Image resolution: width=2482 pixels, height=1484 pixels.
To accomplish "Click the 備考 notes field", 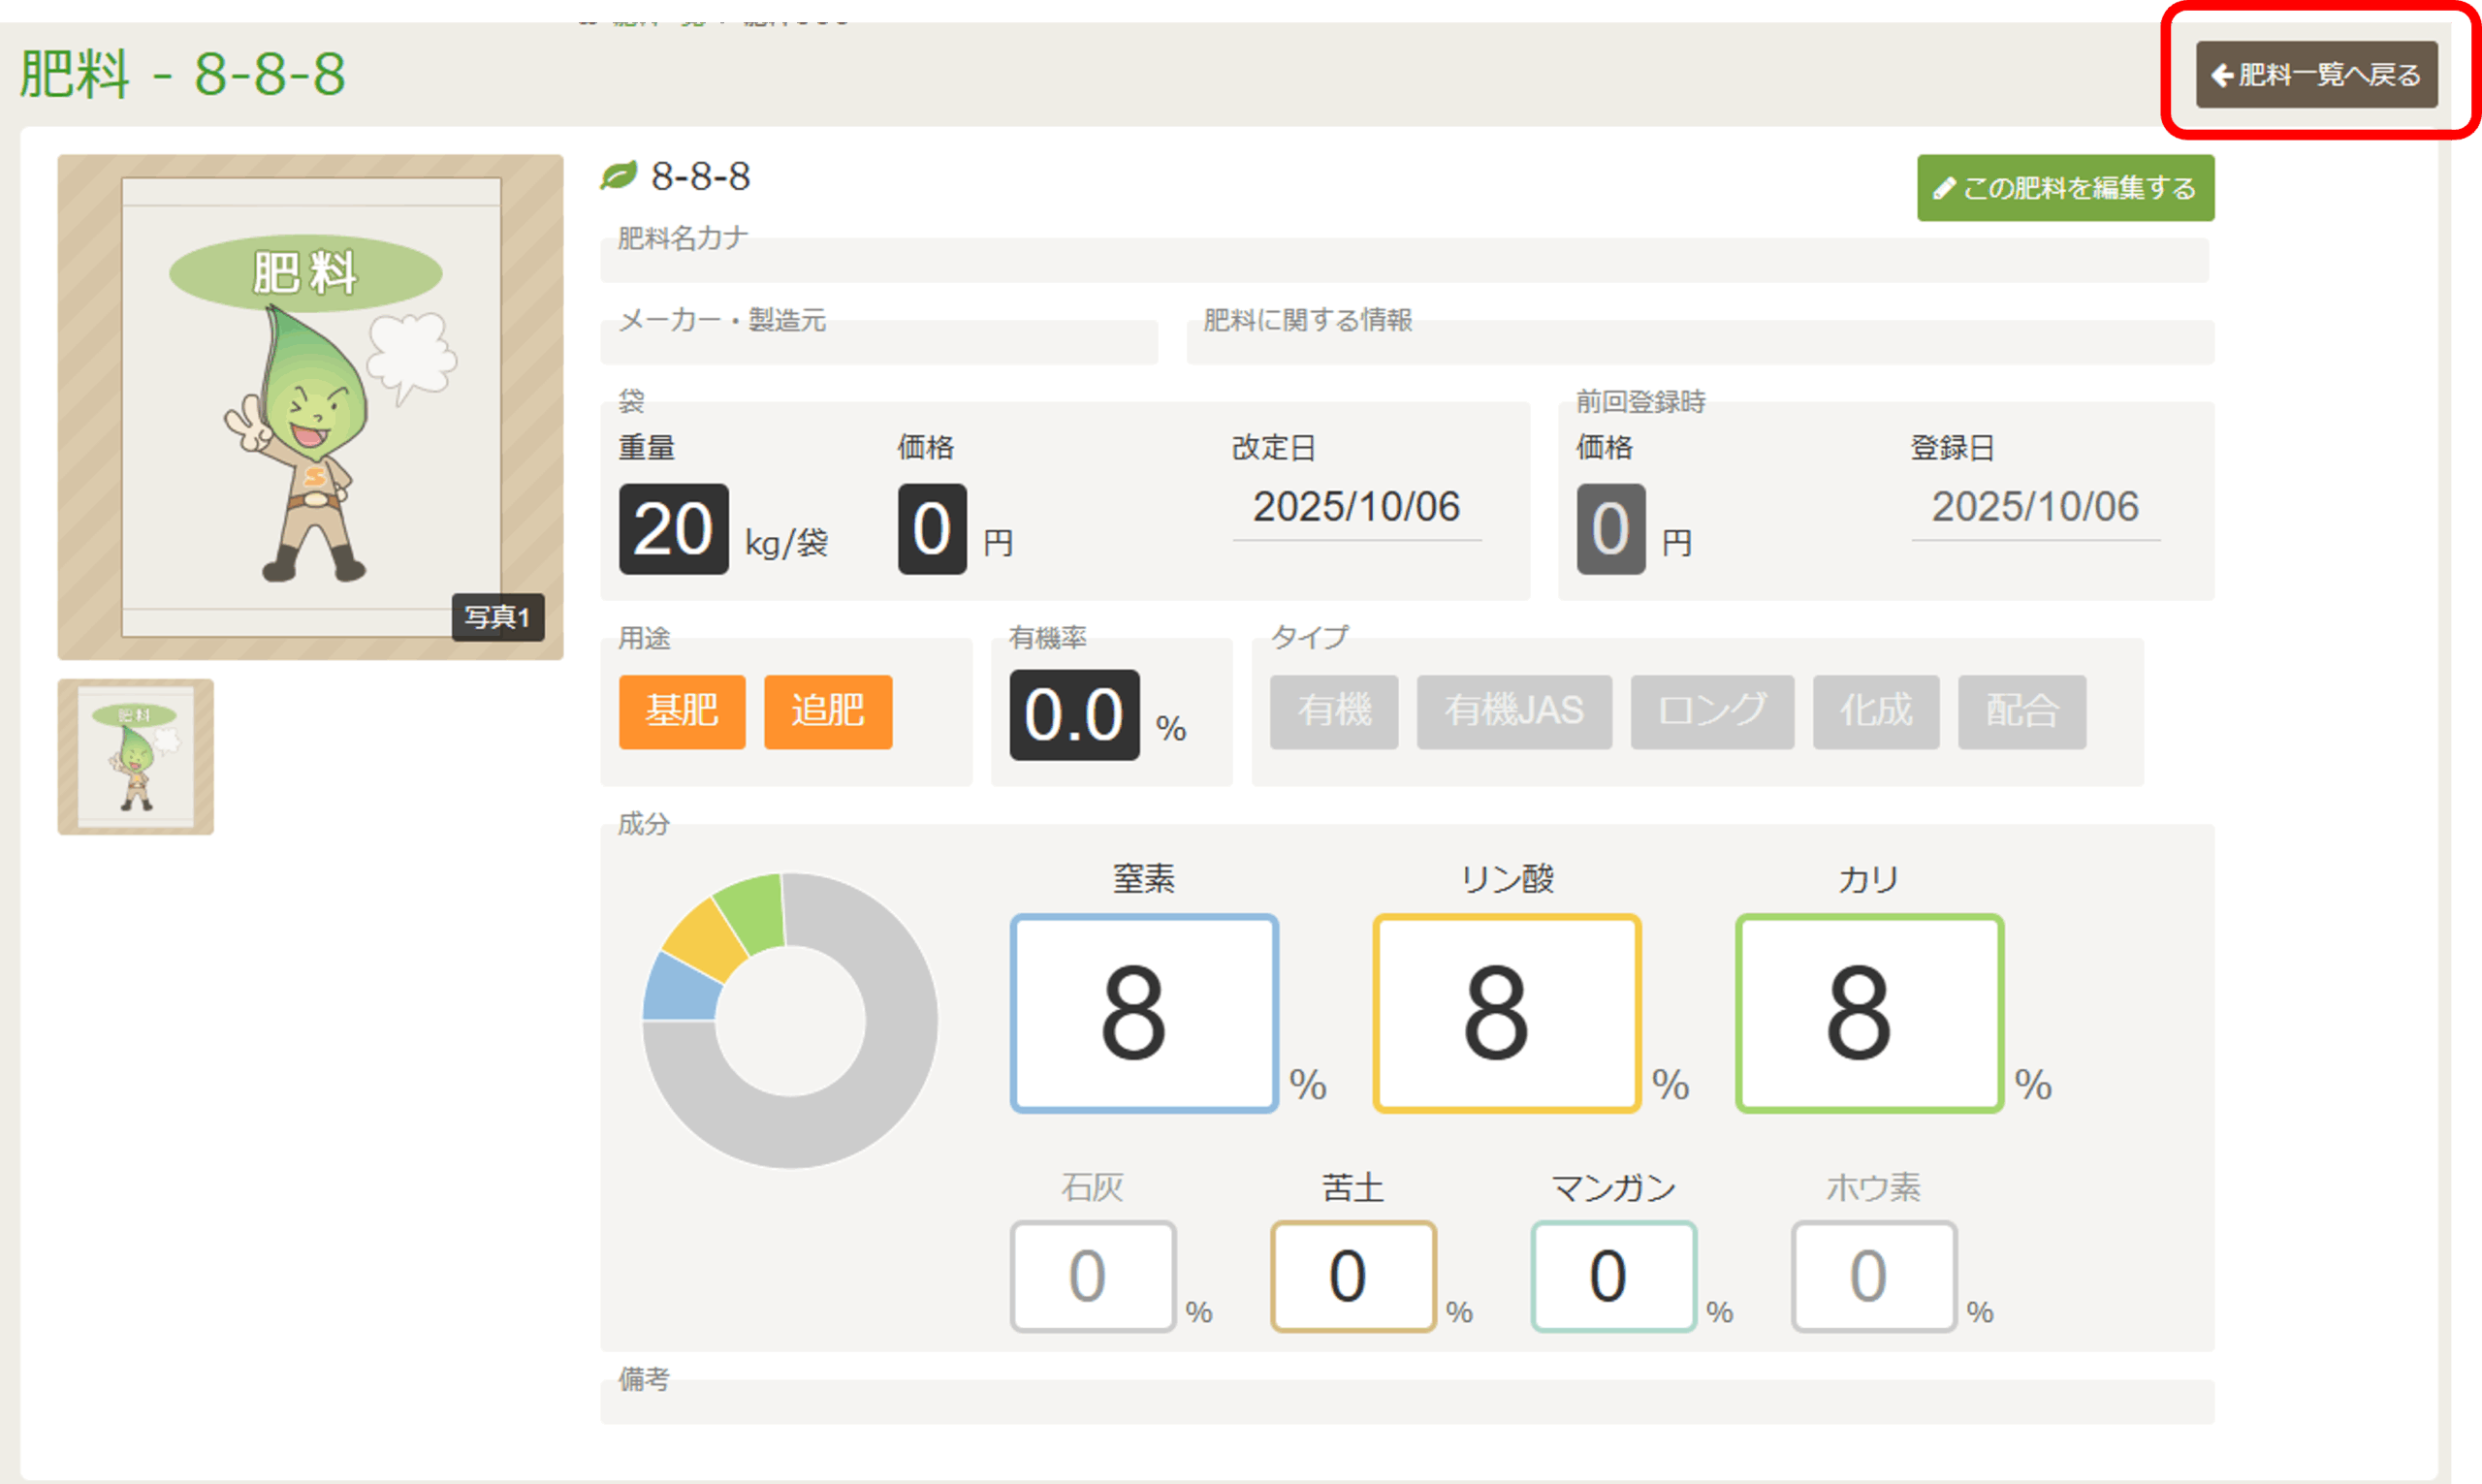I will (x=1406, y=1401).
